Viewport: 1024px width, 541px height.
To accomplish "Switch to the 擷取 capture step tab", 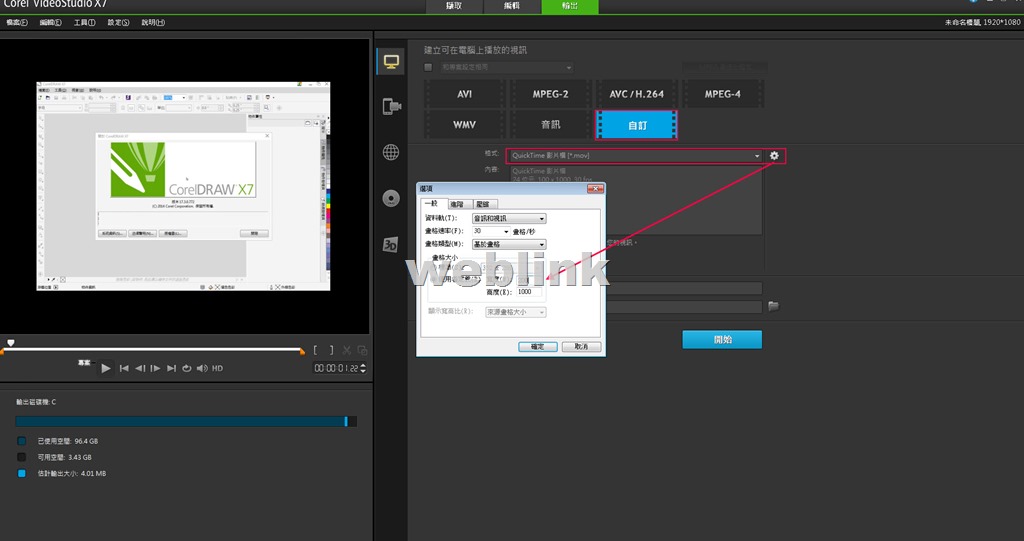I will 455,6.
